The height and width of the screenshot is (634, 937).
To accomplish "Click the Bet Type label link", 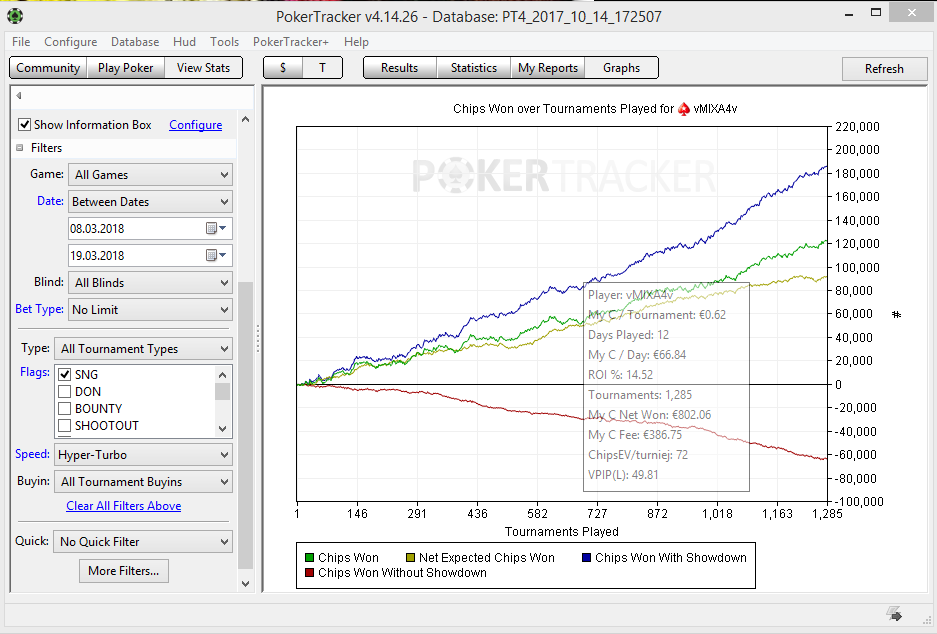I will (x=39, y=309).
